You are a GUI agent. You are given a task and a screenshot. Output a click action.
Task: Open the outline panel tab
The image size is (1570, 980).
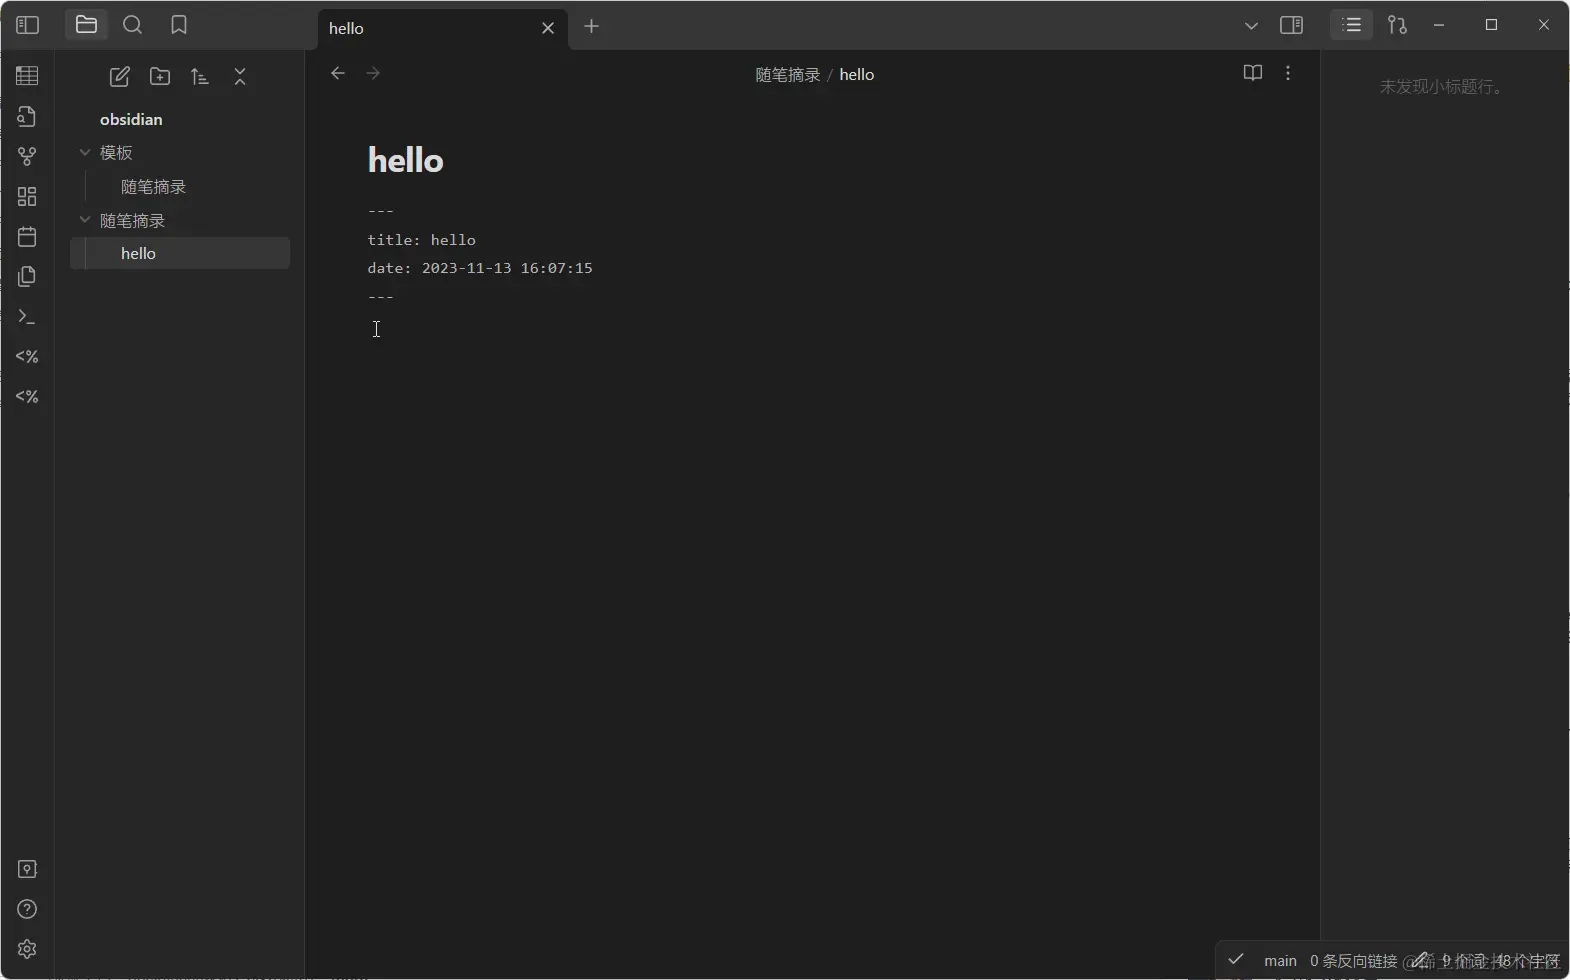[1352, 25]
